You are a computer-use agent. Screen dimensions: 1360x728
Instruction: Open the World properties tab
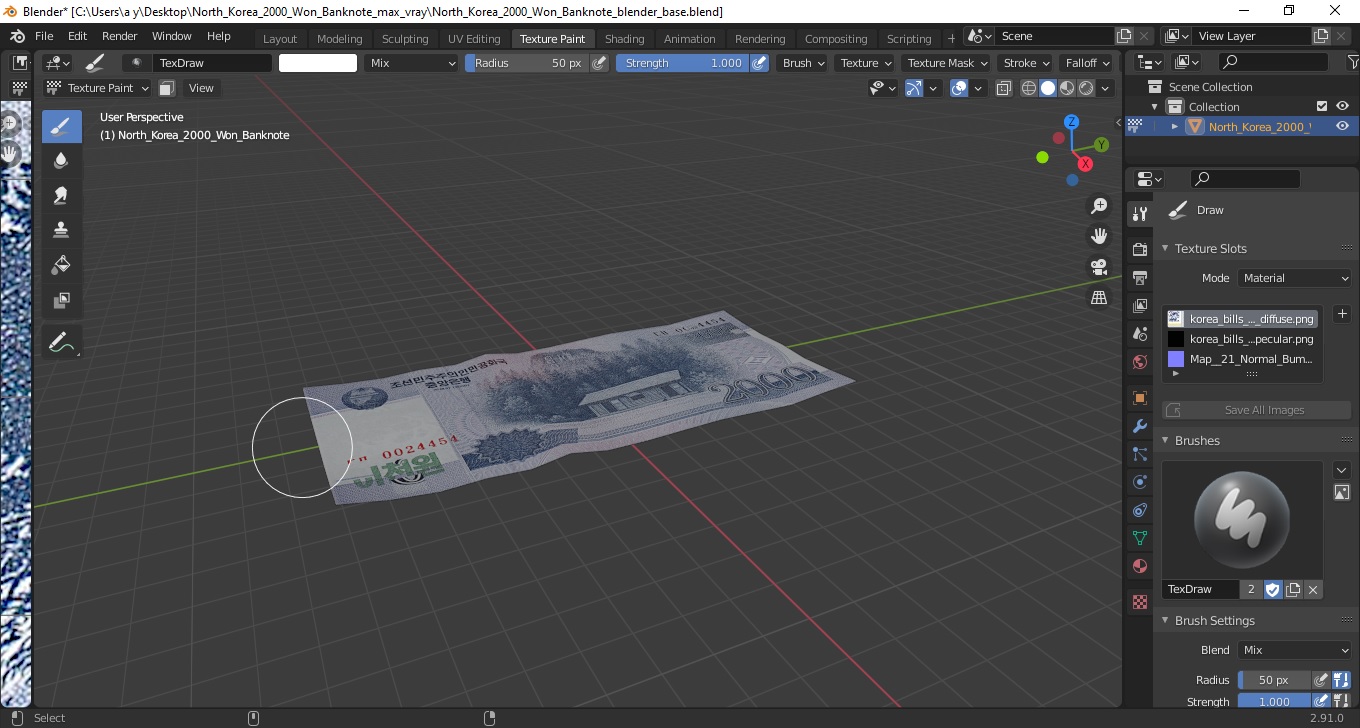pyautogui.click(x=1139, y=362)
